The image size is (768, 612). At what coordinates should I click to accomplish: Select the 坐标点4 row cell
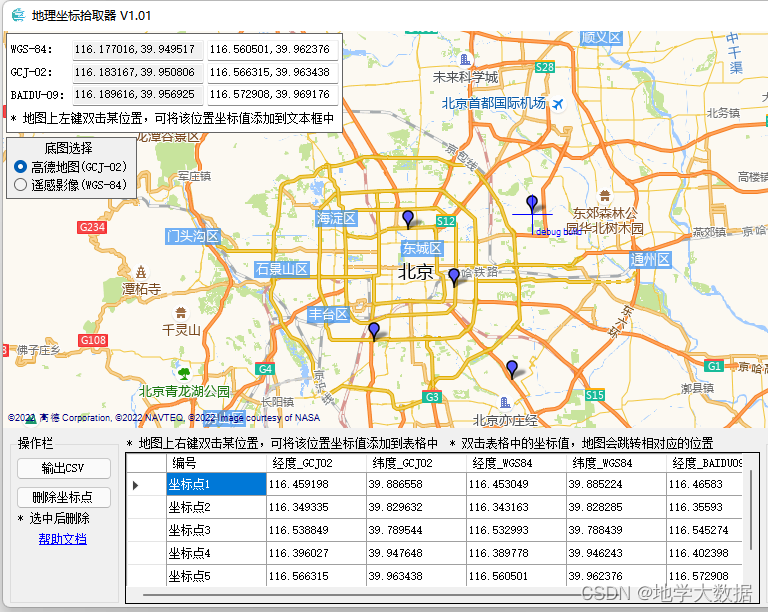tap(216, 553)
